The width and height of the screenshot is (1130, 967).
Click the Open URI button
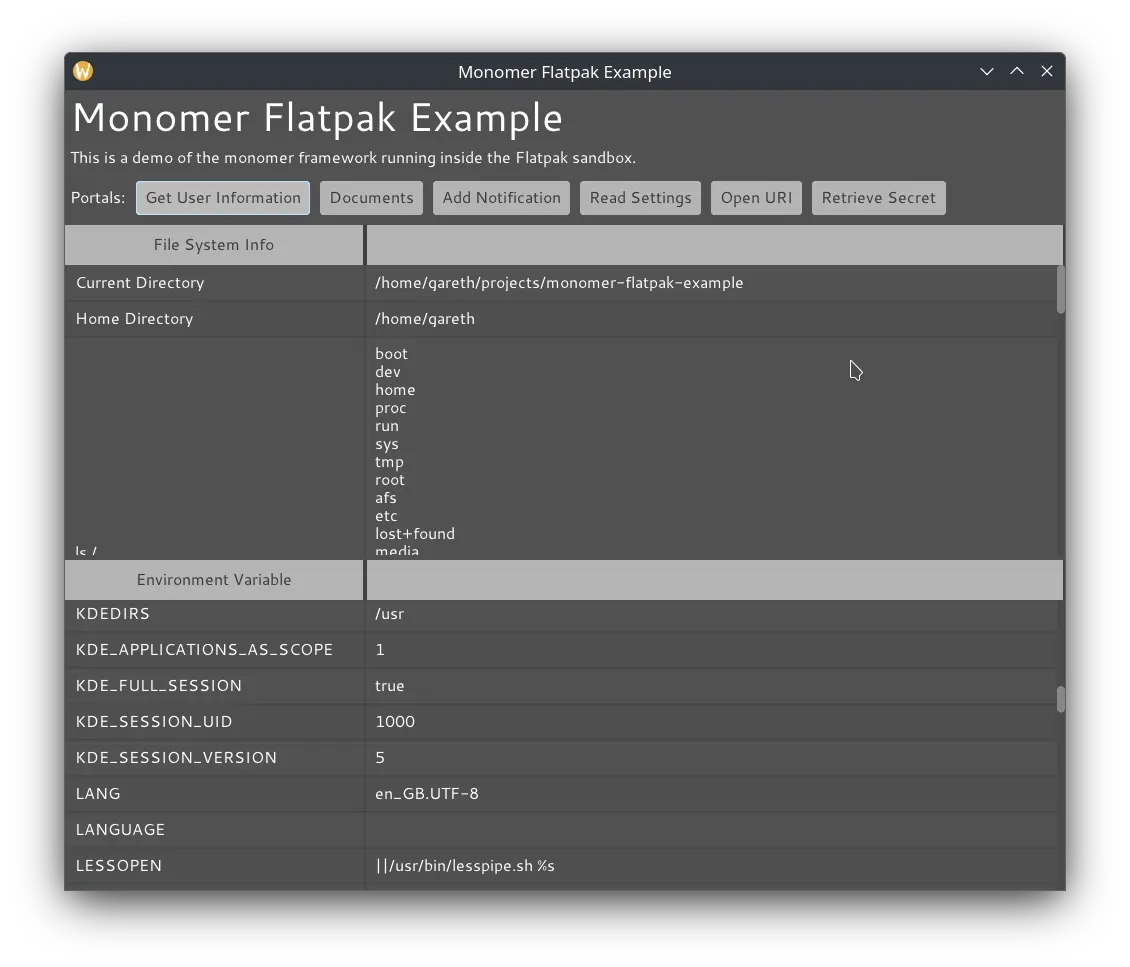click(x=756, y=197)
